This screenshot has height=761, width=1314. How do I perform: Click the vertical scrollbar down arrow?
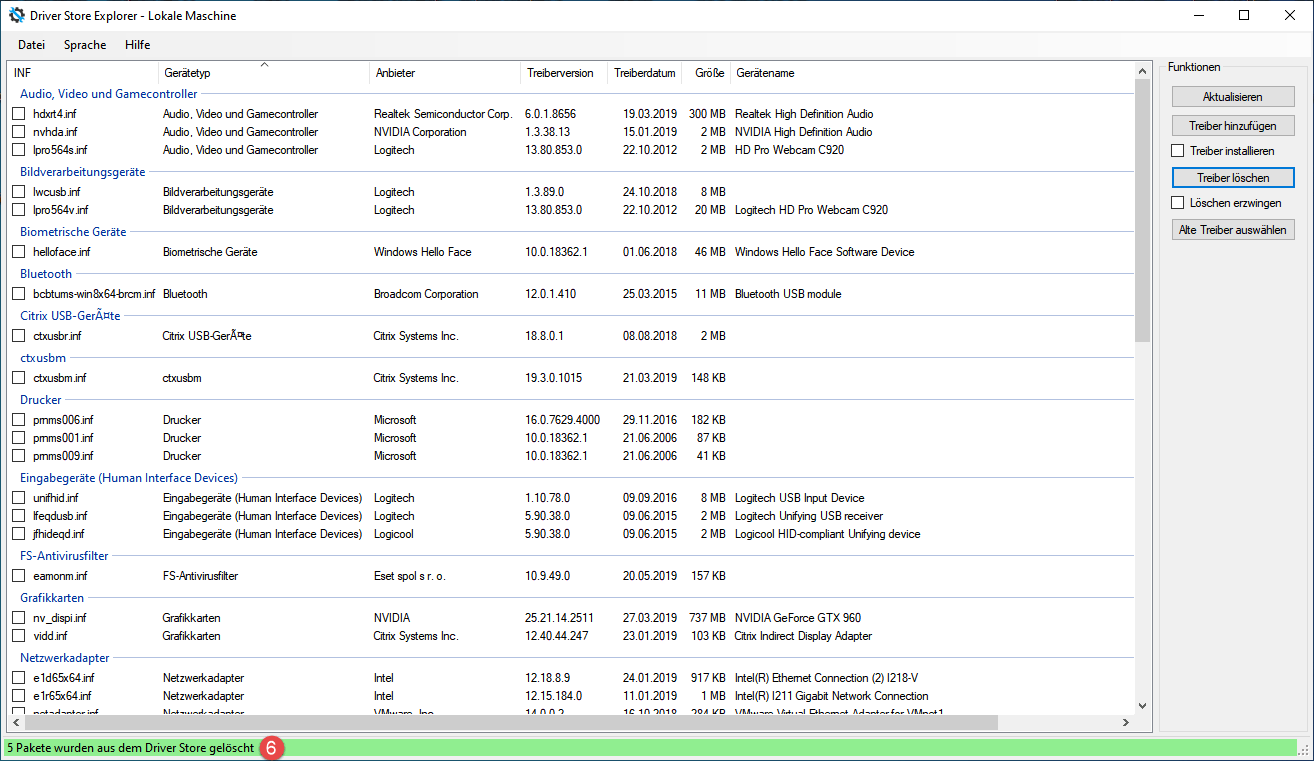tap(1142, 705)
